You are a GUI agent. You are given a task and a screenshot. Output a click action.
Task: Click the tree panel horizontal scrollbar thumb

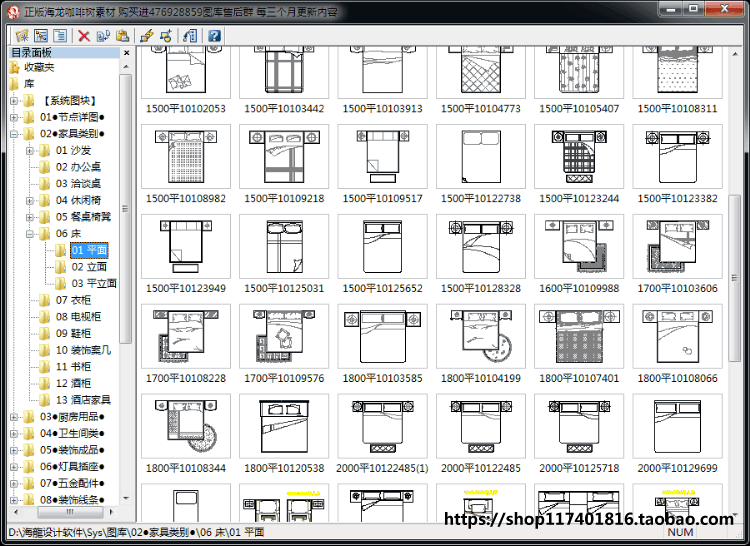point(70,512)
